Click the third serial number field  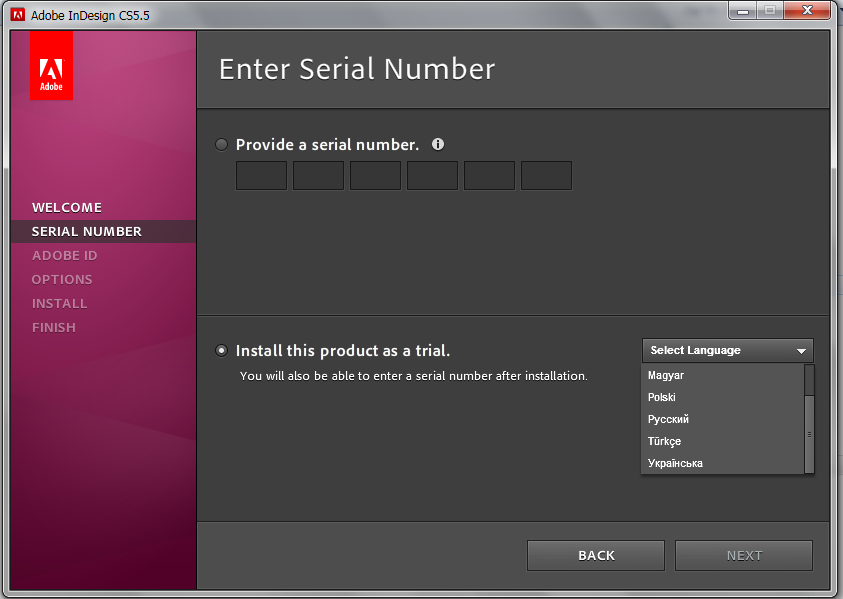click(x=375, y=175)
